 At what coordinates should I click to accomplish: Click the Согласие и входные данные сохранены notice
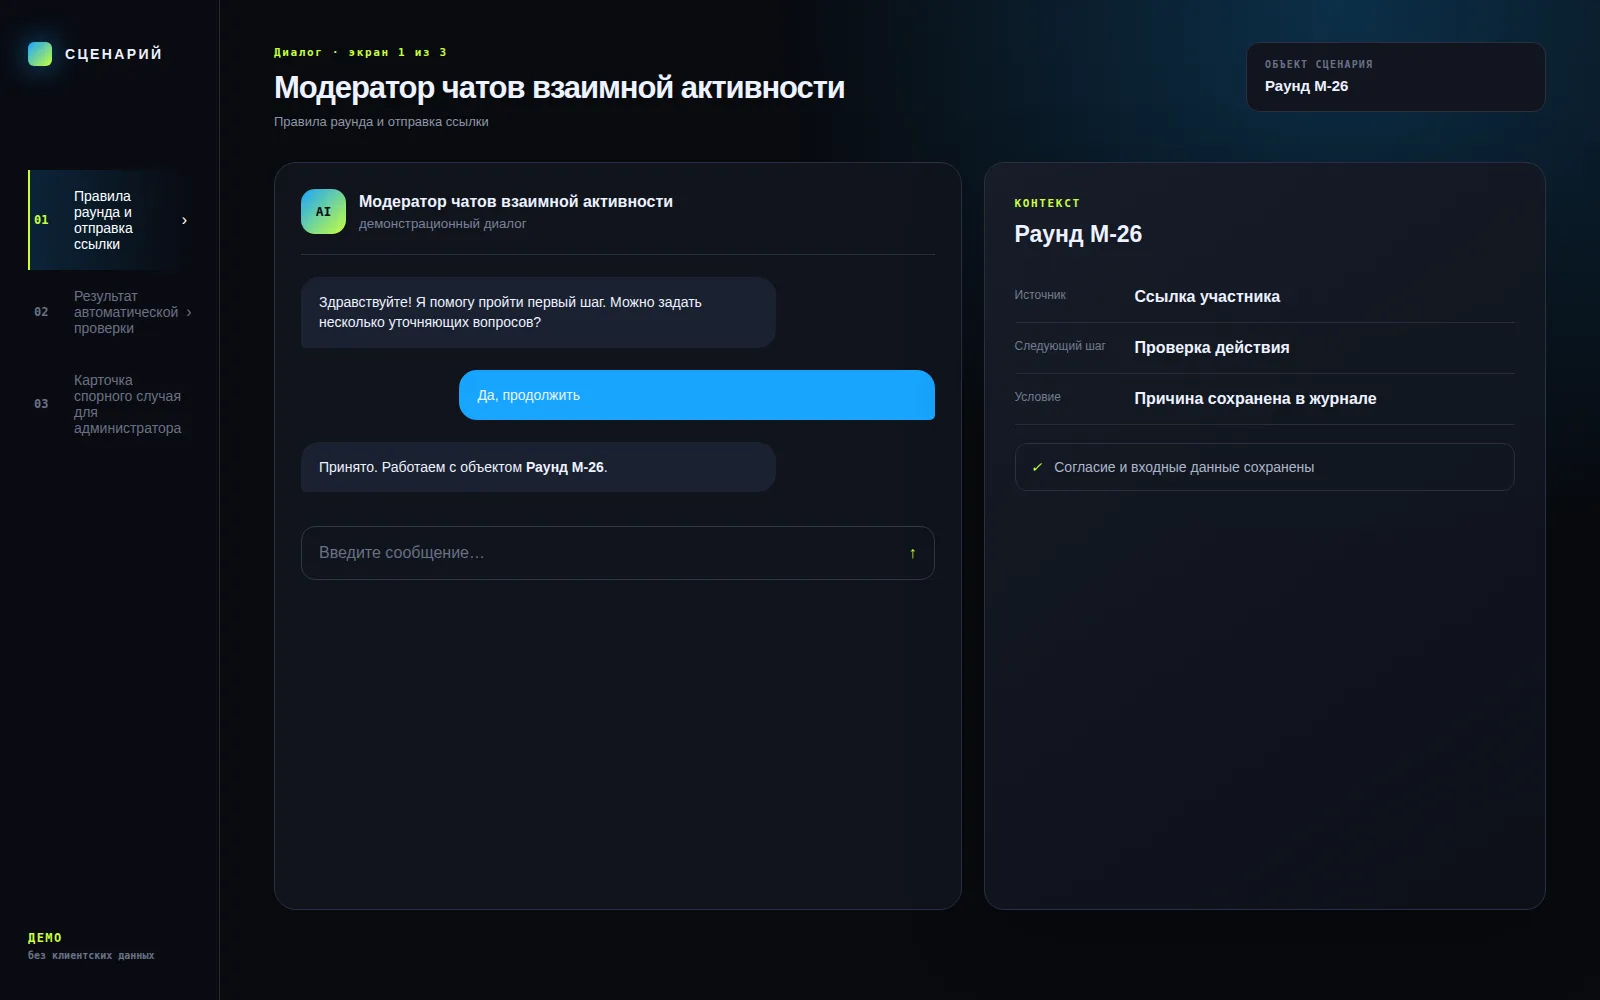click(x=1264, y=467)
